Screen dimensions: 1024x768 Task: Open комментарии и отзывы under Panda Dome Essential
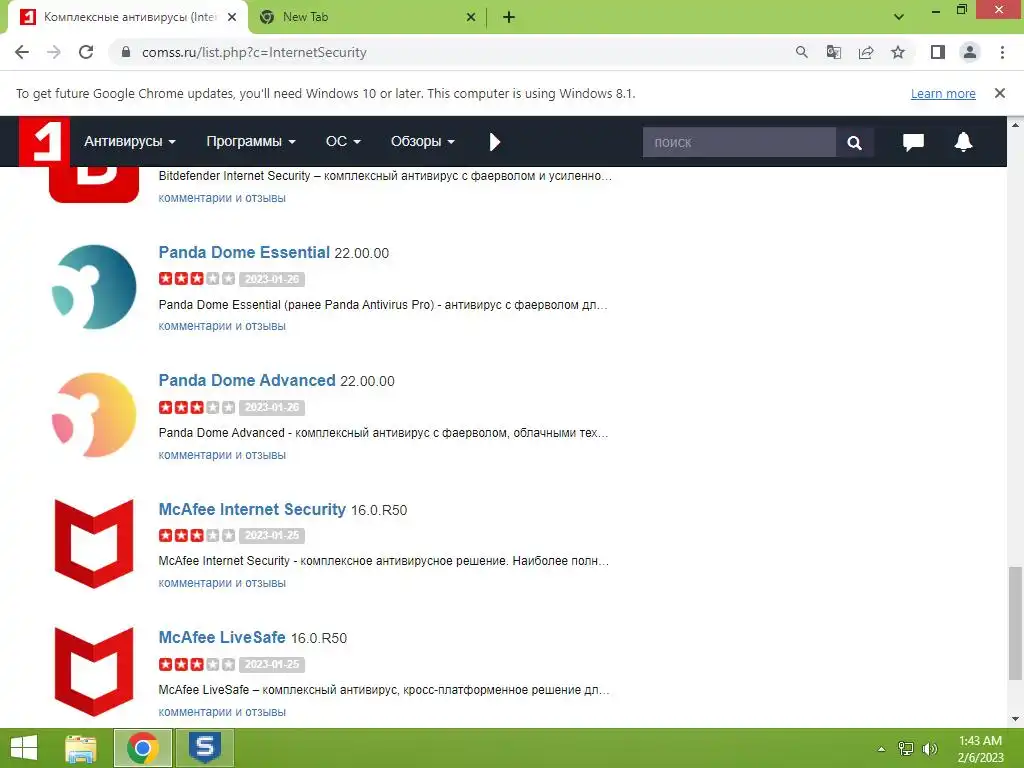[x=222, y=326]
